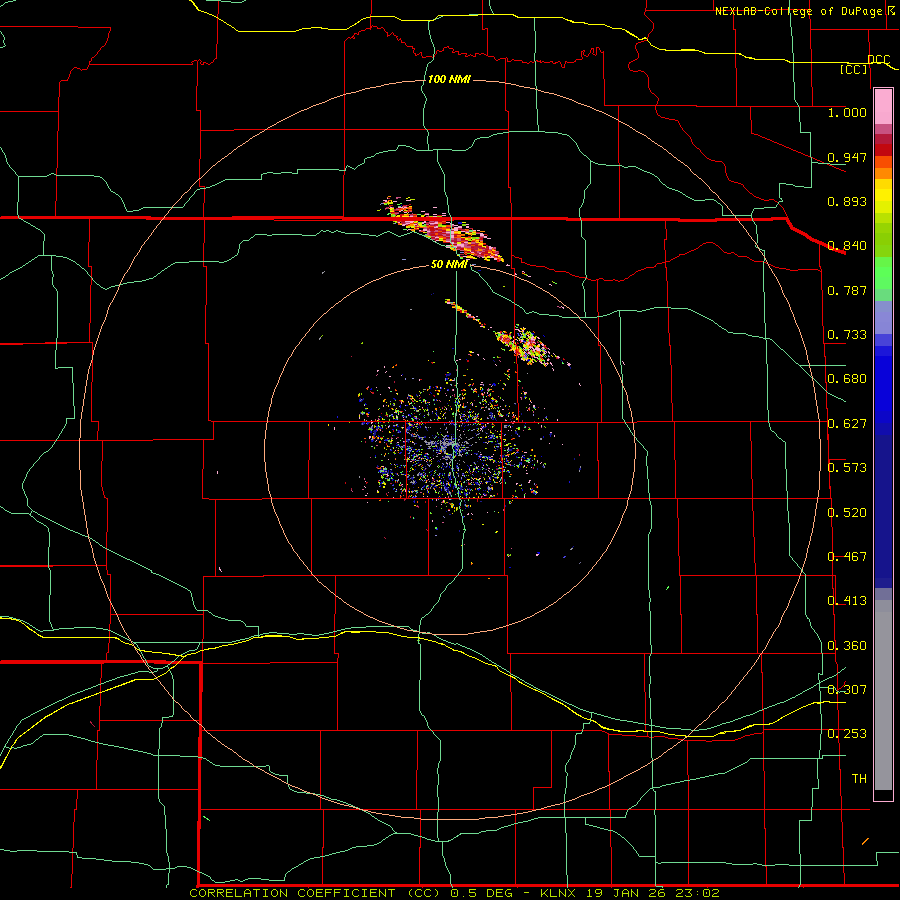900x900 pixels.
Task: Click the 0.733 scale value
Action: 847,335
